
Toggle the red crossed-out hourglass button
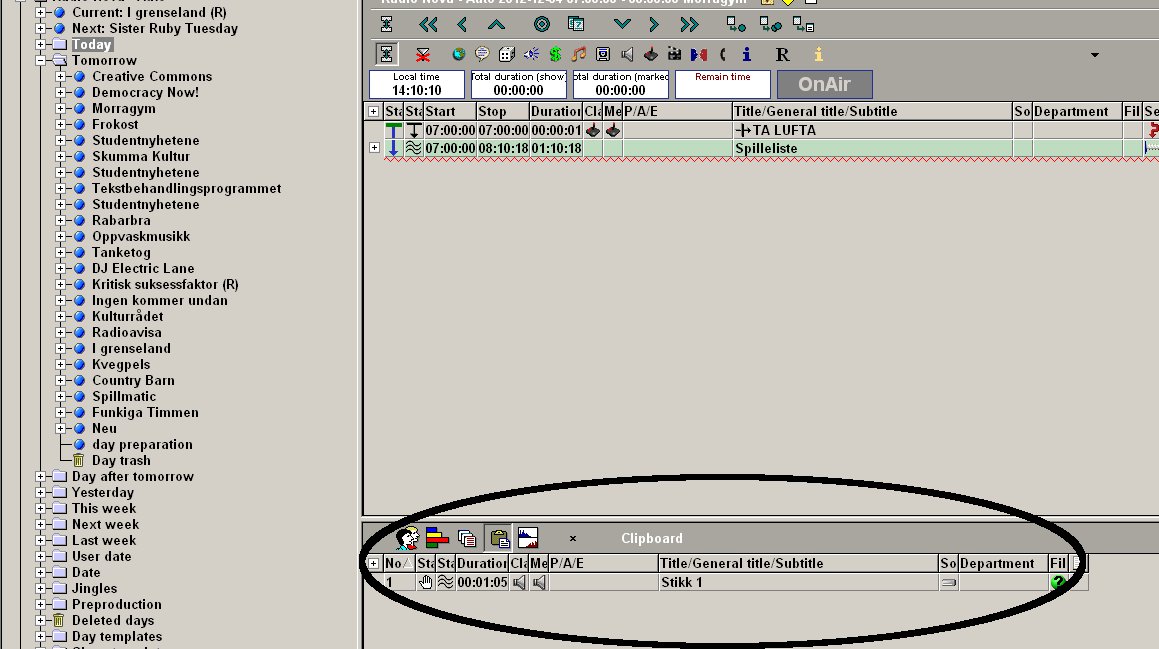[423, 55]
